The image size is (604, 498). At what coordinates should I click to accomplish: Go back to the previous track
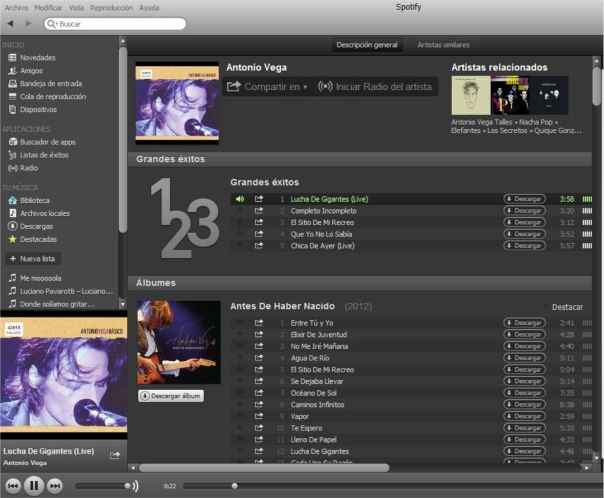click(13, 486)
